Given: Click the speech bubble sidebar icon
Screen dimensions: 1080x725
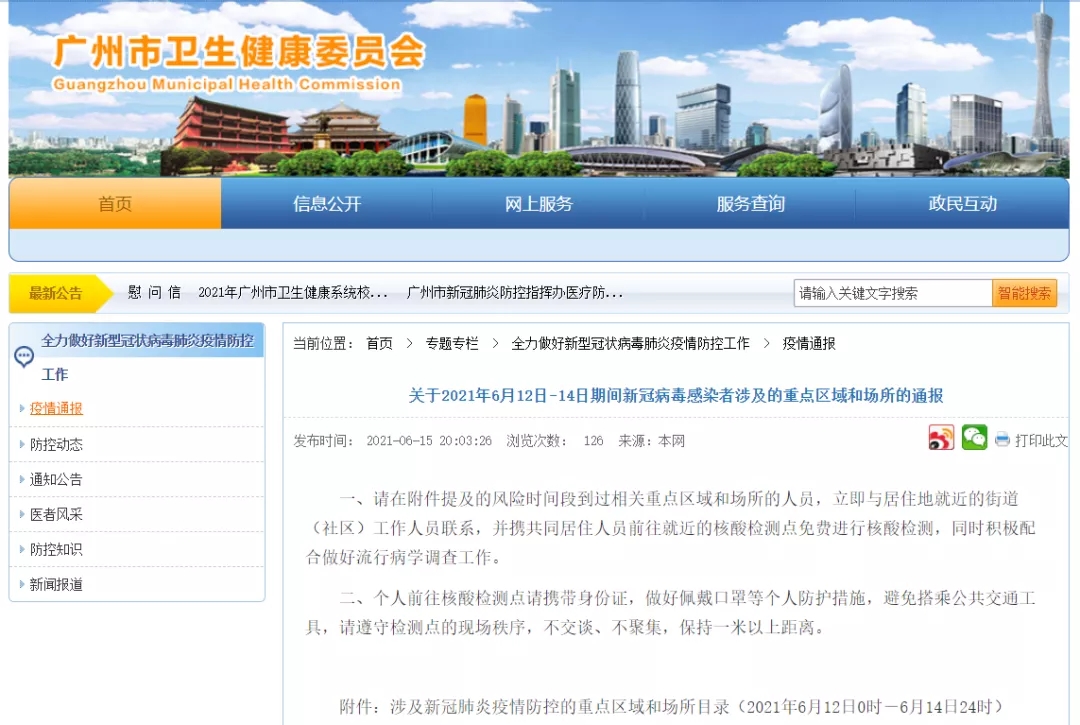Looking at the screenshot, I should (24, 356).
